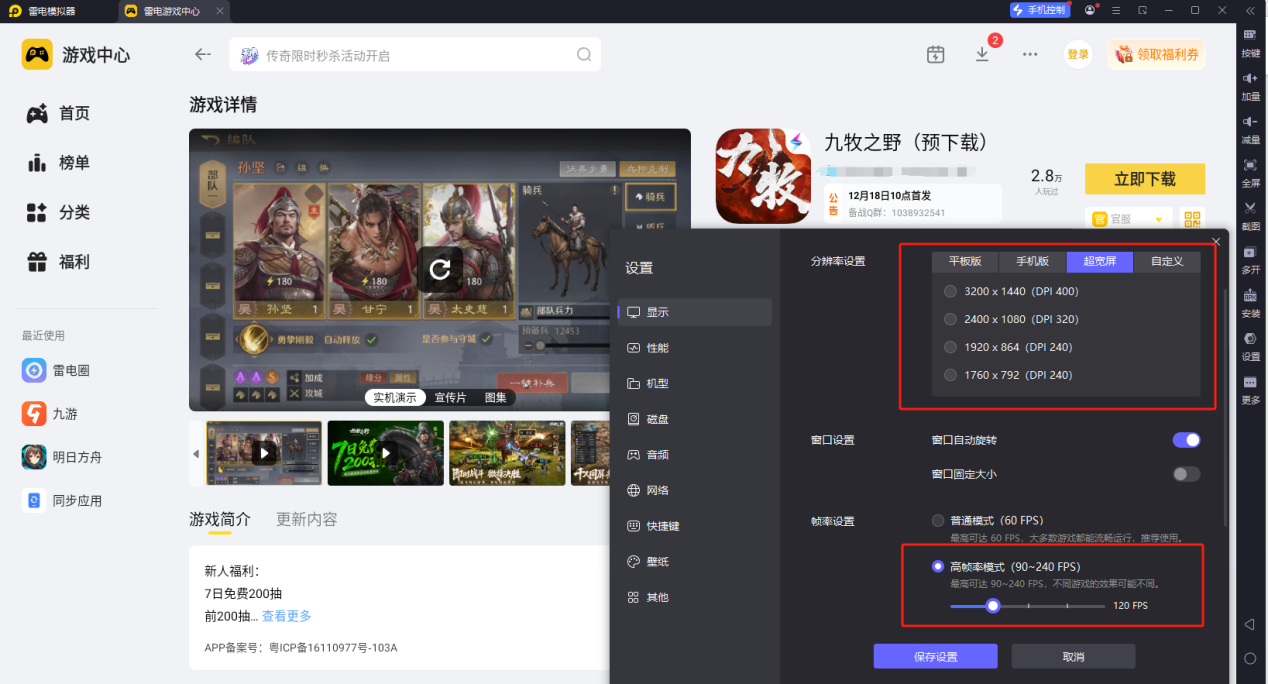Open 雷电圈 from recently used
The width and height of the screenshot is (1268, 684).
[x=58, y=370]
